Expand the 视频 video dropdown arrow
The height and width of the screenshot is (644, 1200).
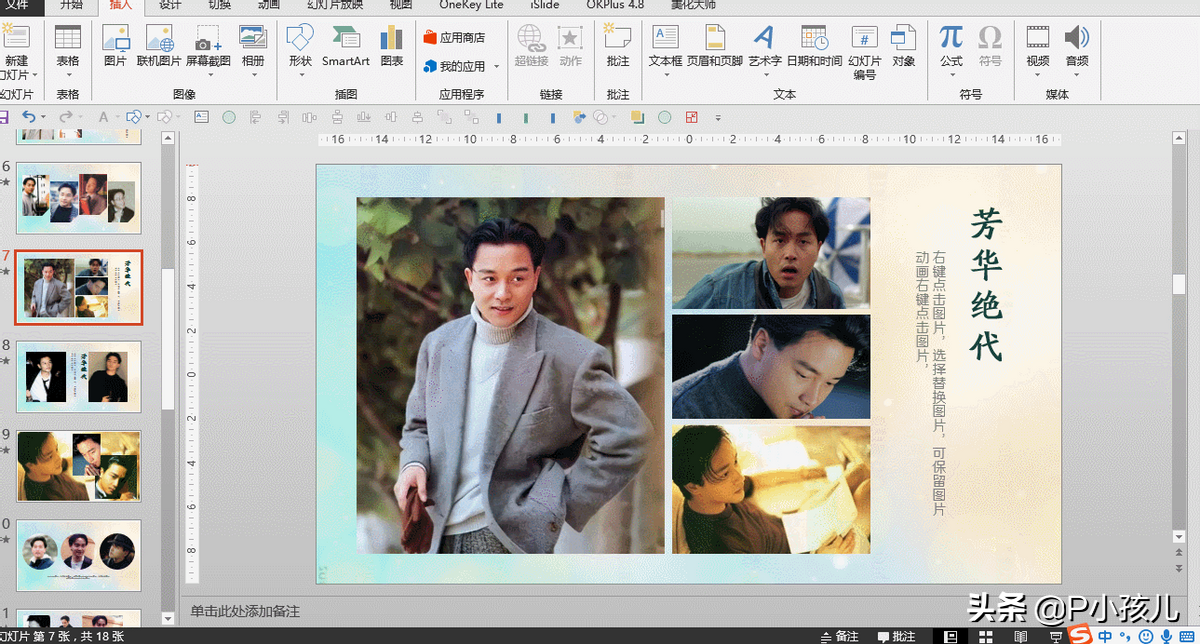coord(1038,74)
